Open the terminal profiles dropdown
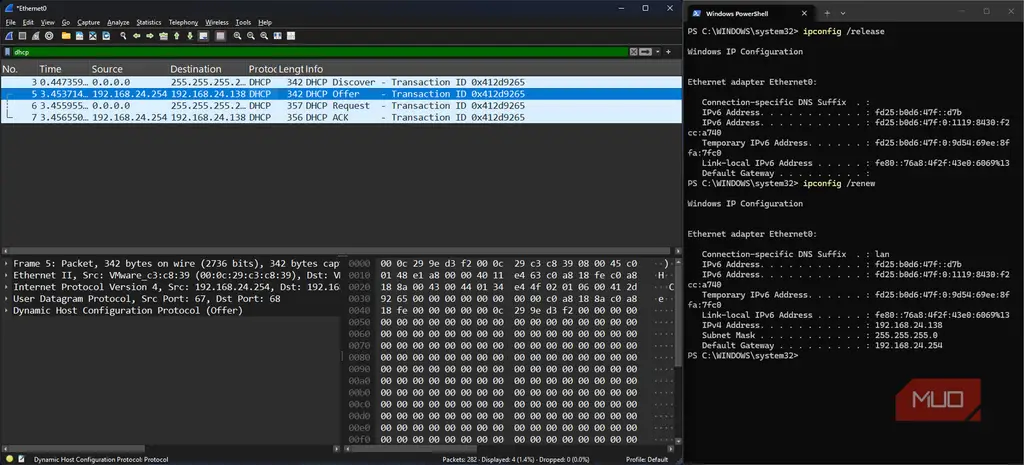 (x=842, y=13)
